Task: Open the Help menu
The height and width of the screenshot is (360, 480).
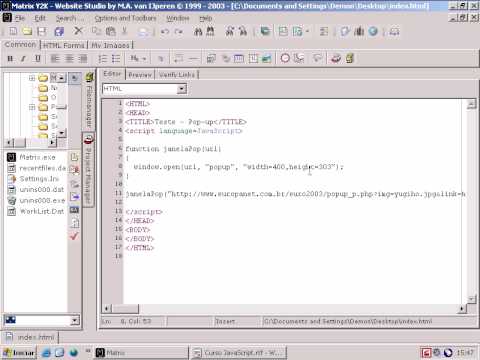Action: (x=206, y=18)
